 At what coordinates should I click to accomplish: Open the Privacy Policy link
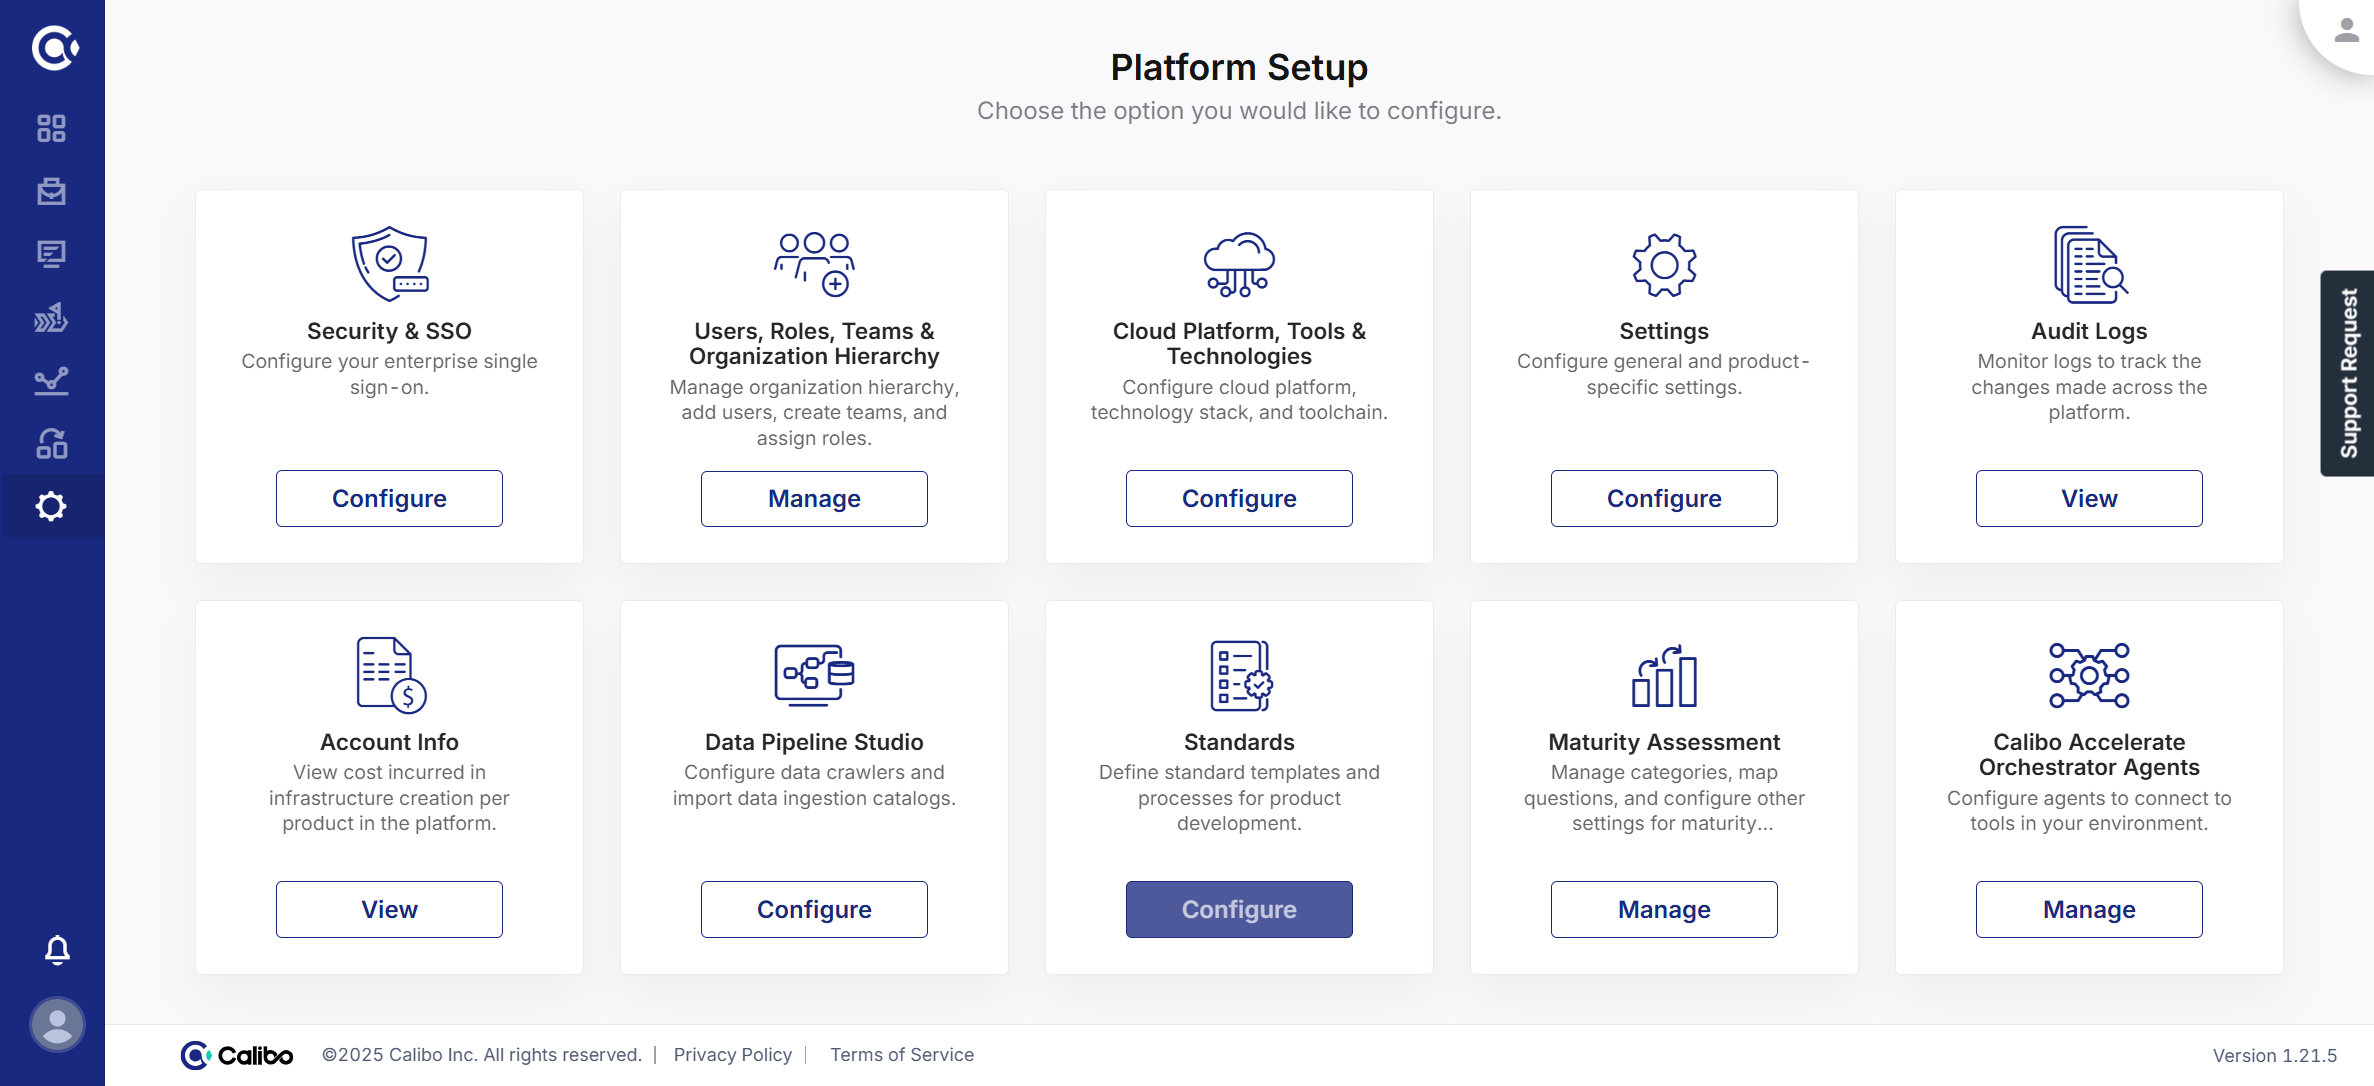732,1055
